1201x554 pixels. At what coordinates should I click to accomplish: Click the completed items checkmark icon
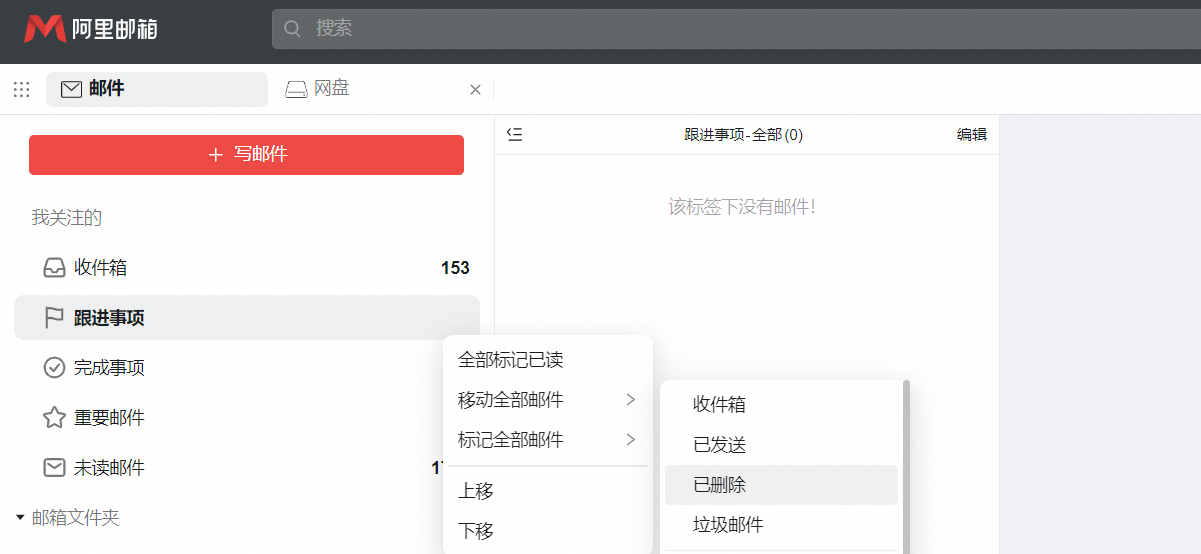[54, 368]
